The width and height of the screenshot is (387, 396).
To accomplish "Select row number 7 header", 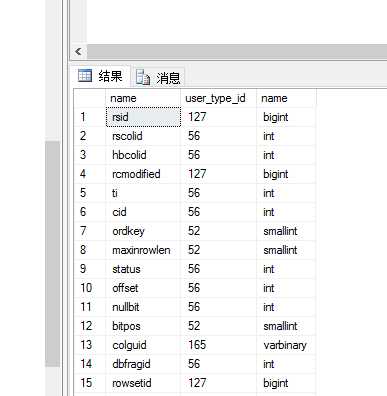I will click(90, 231).
